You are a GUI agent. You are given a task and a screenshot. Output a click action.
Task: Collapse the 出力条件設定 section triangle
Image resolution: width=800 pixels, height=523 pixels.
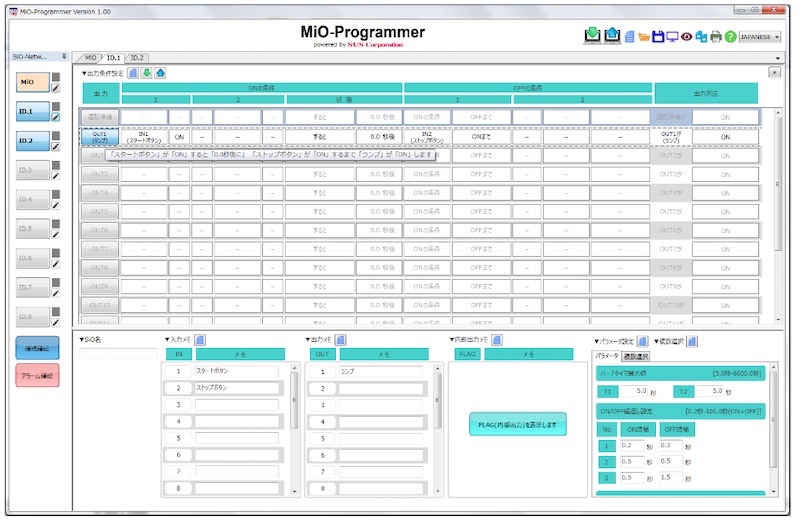click(x=84, y=72)
